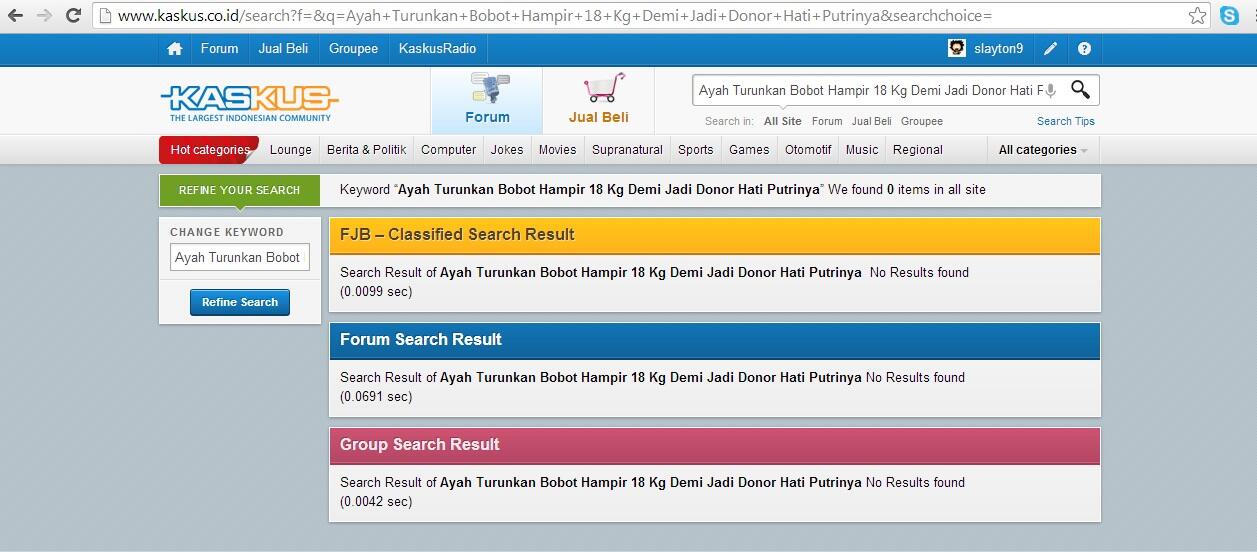
Task: Click the (0.0099 sec) text
Action: (376, 292)
